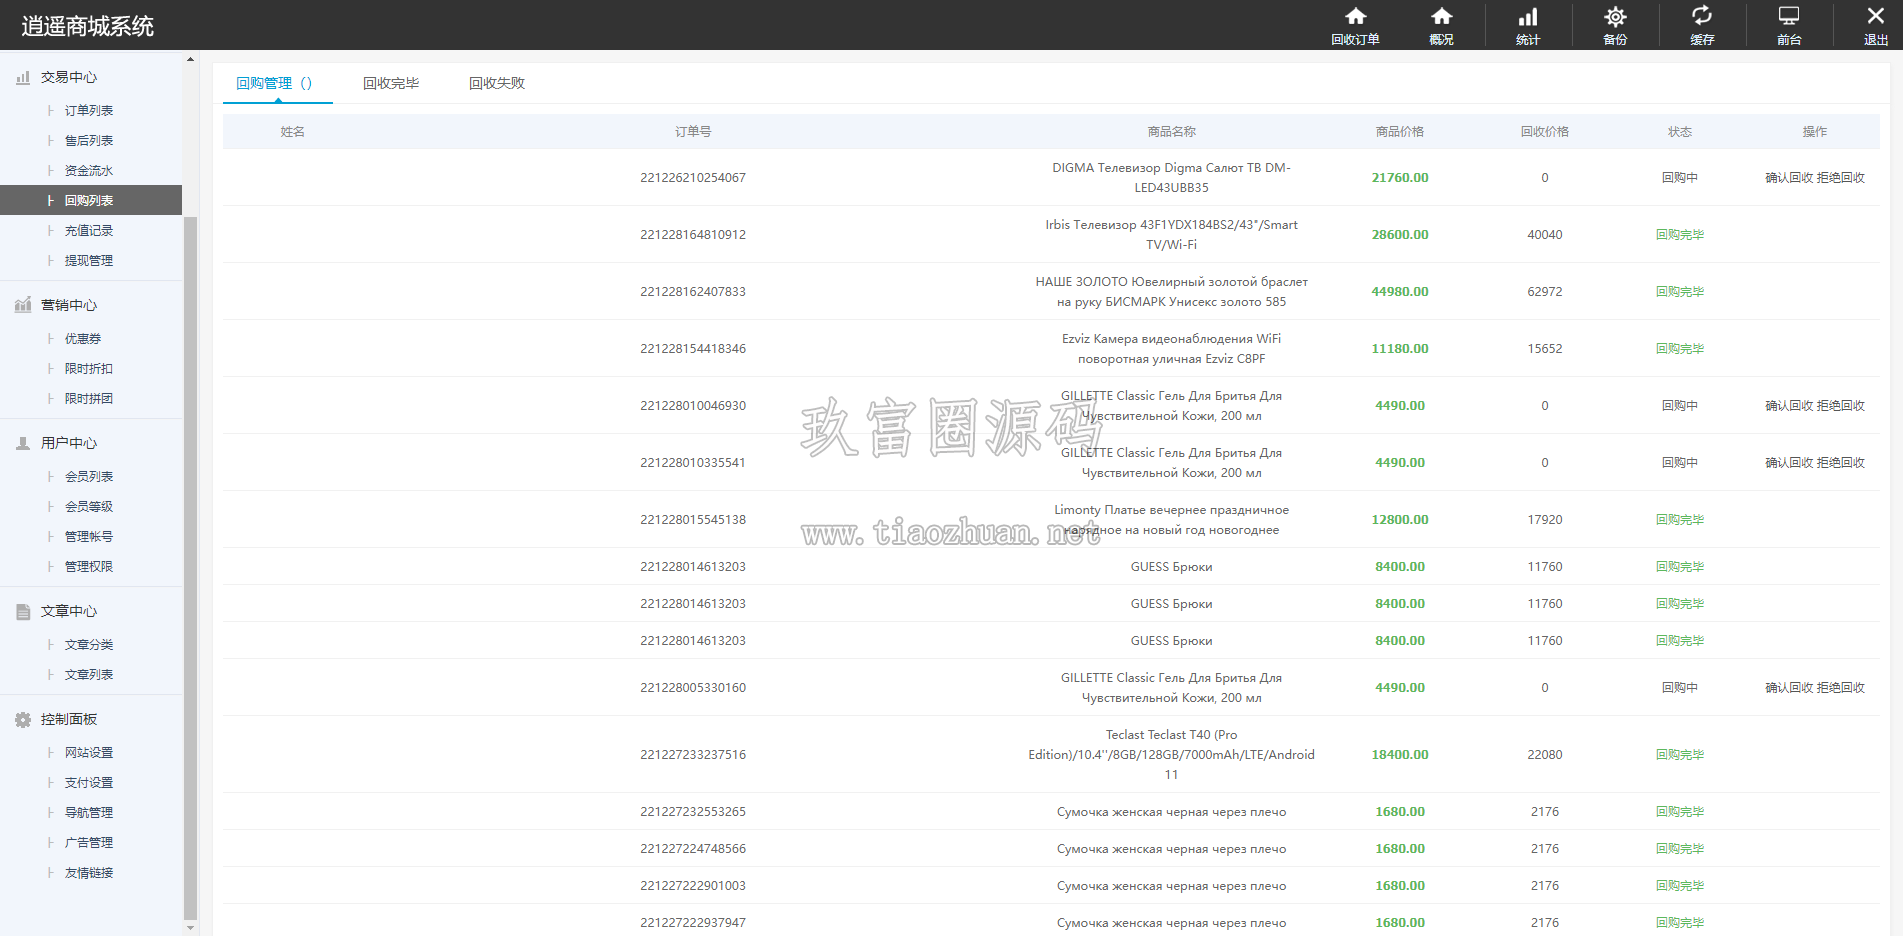This screenshot has width=1903, height=936.
Task: Click the sidebar scrollbar thumb
Action: coord(190,568)
